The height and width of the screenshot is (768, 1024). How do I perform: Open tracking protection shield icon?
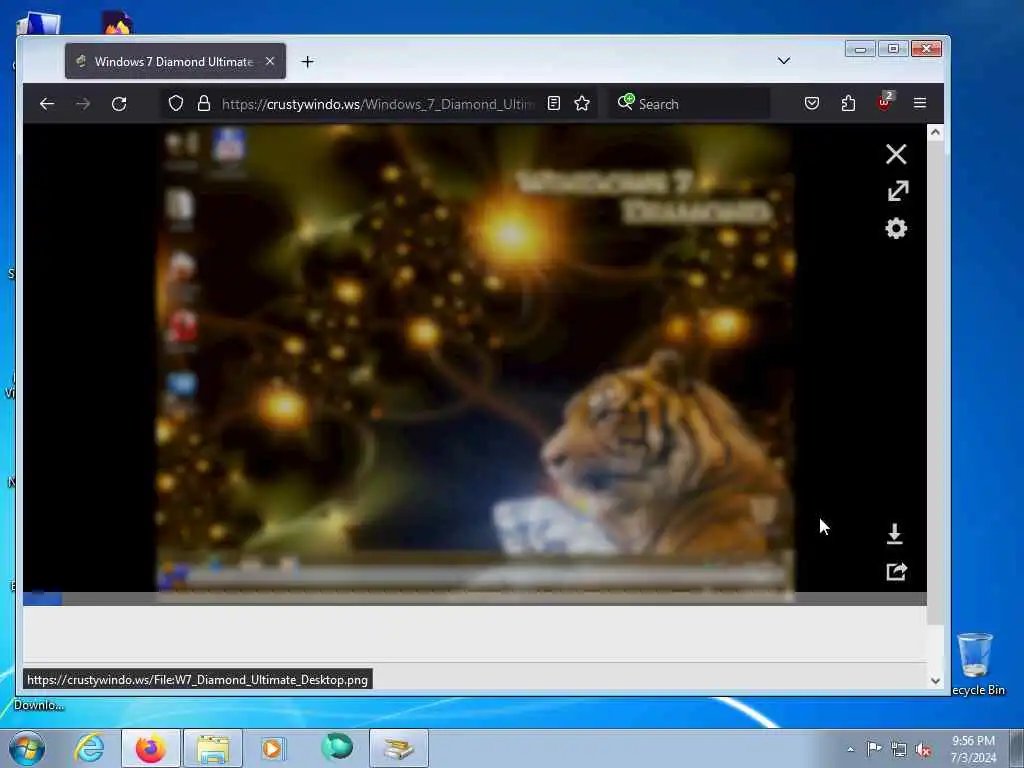point(176,104)
